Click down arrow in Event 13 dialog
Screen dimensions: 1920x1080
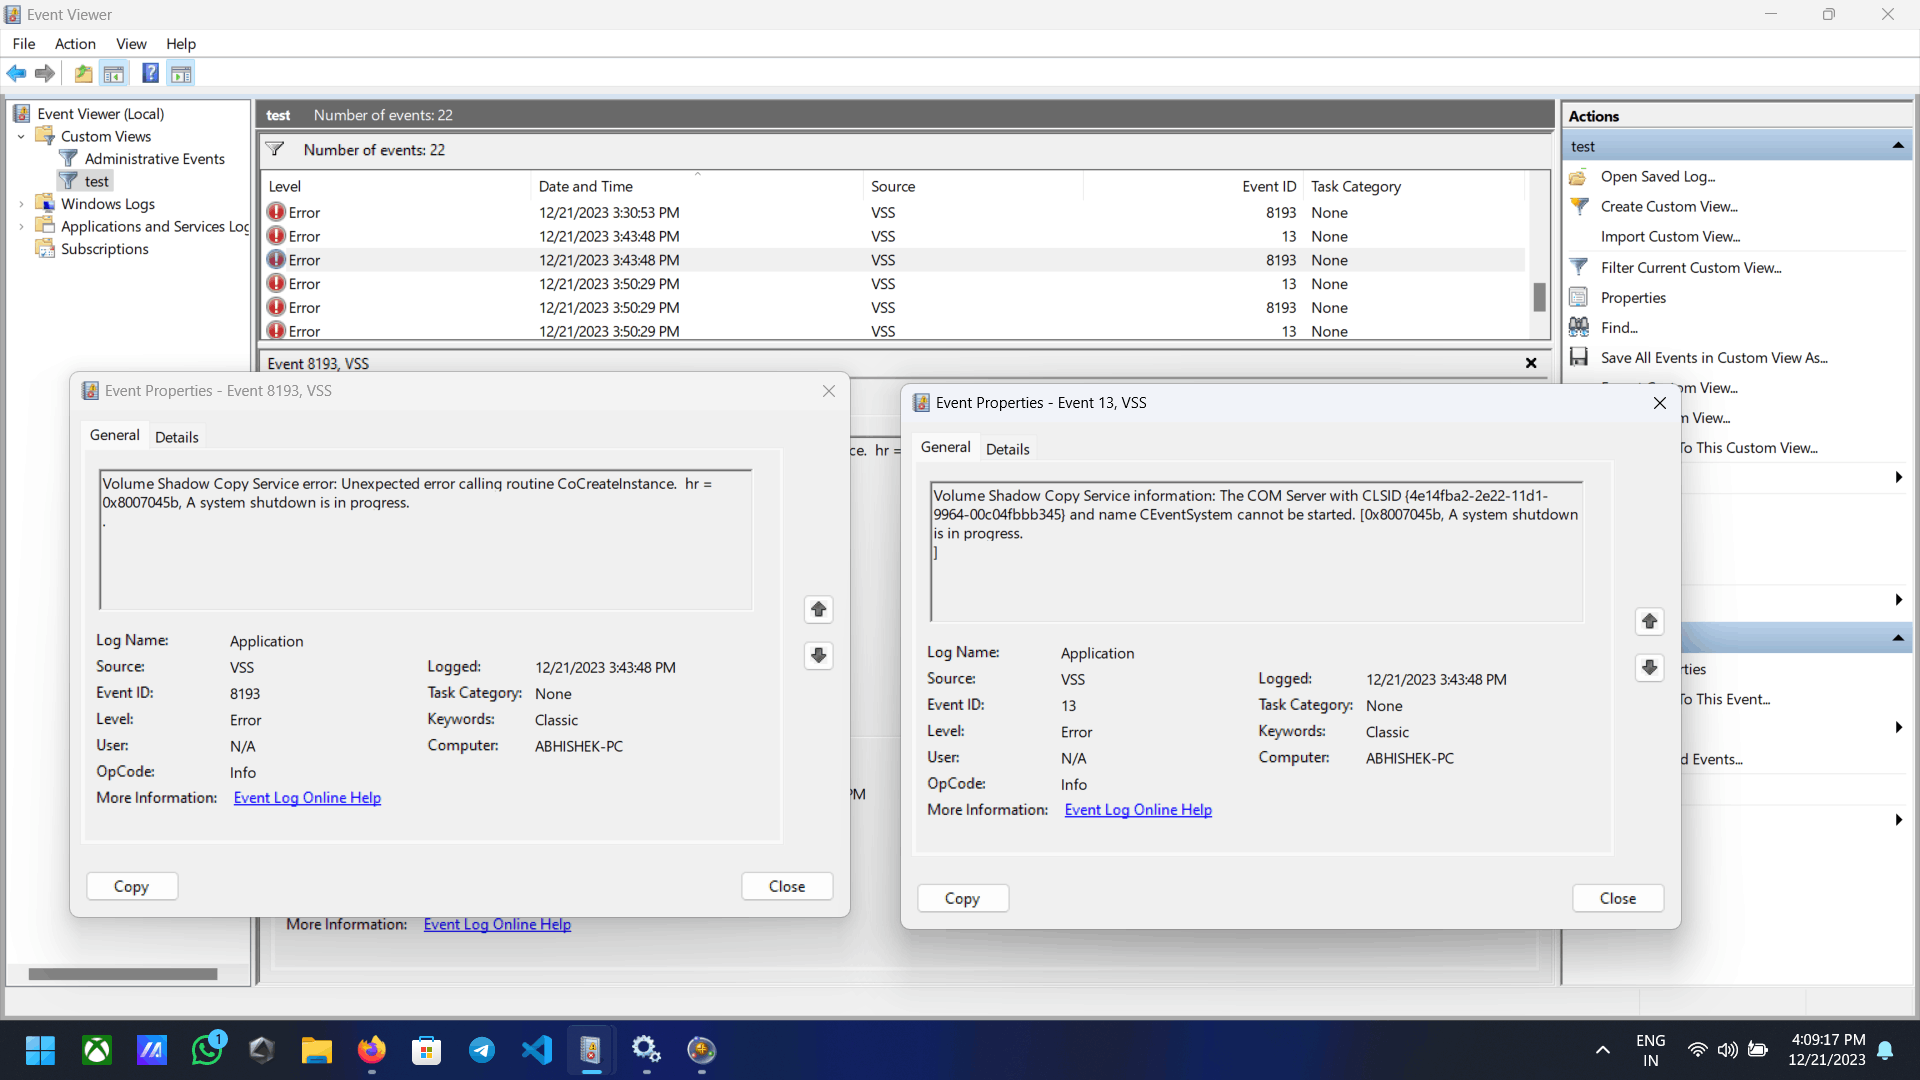(1649, 667)
